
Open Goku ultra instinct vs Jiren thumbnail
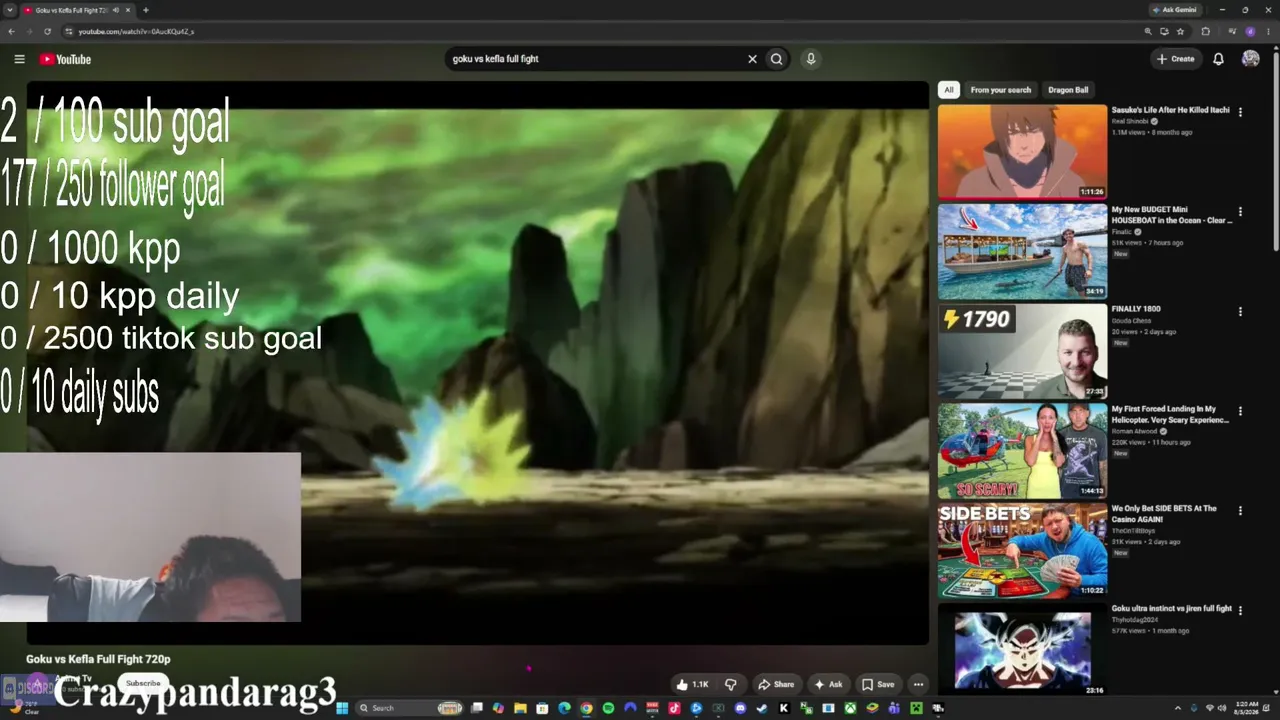(1022, 650)
